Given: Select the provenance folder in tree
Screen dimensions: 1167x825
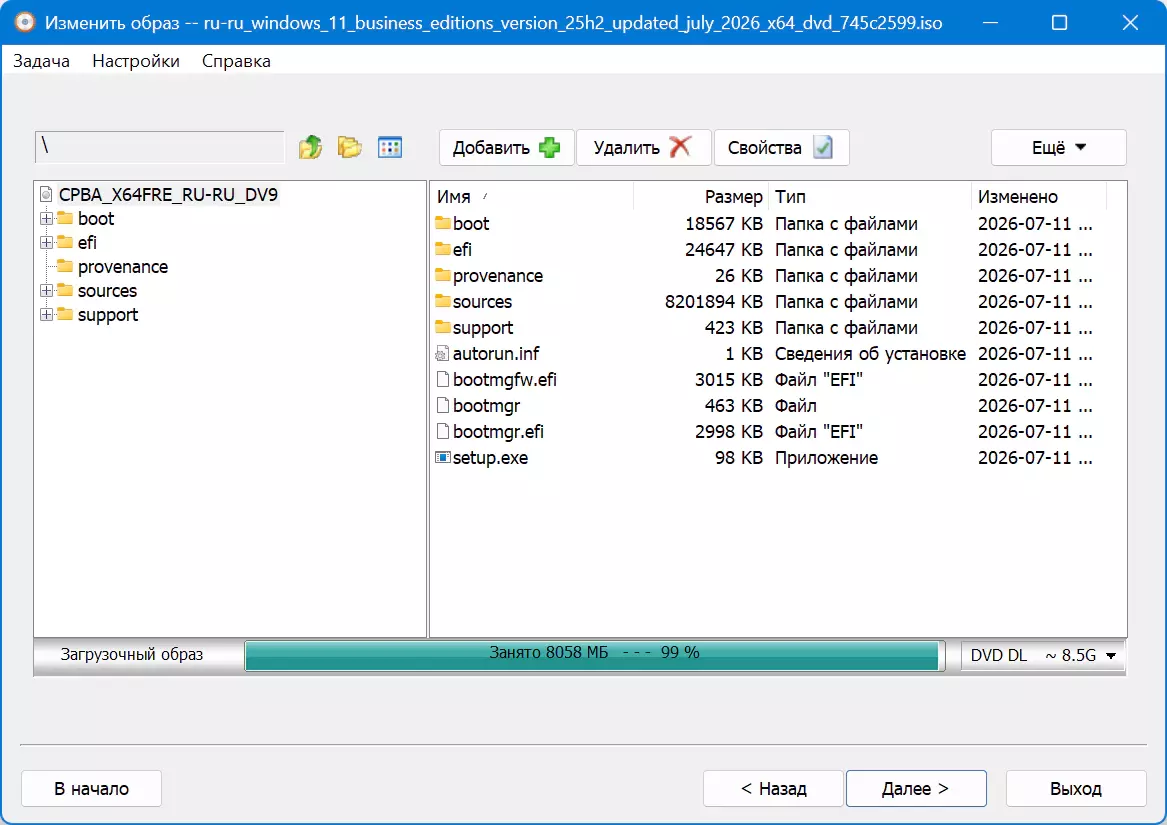Looking at the screenshot, I should click(x=123, y=267).
